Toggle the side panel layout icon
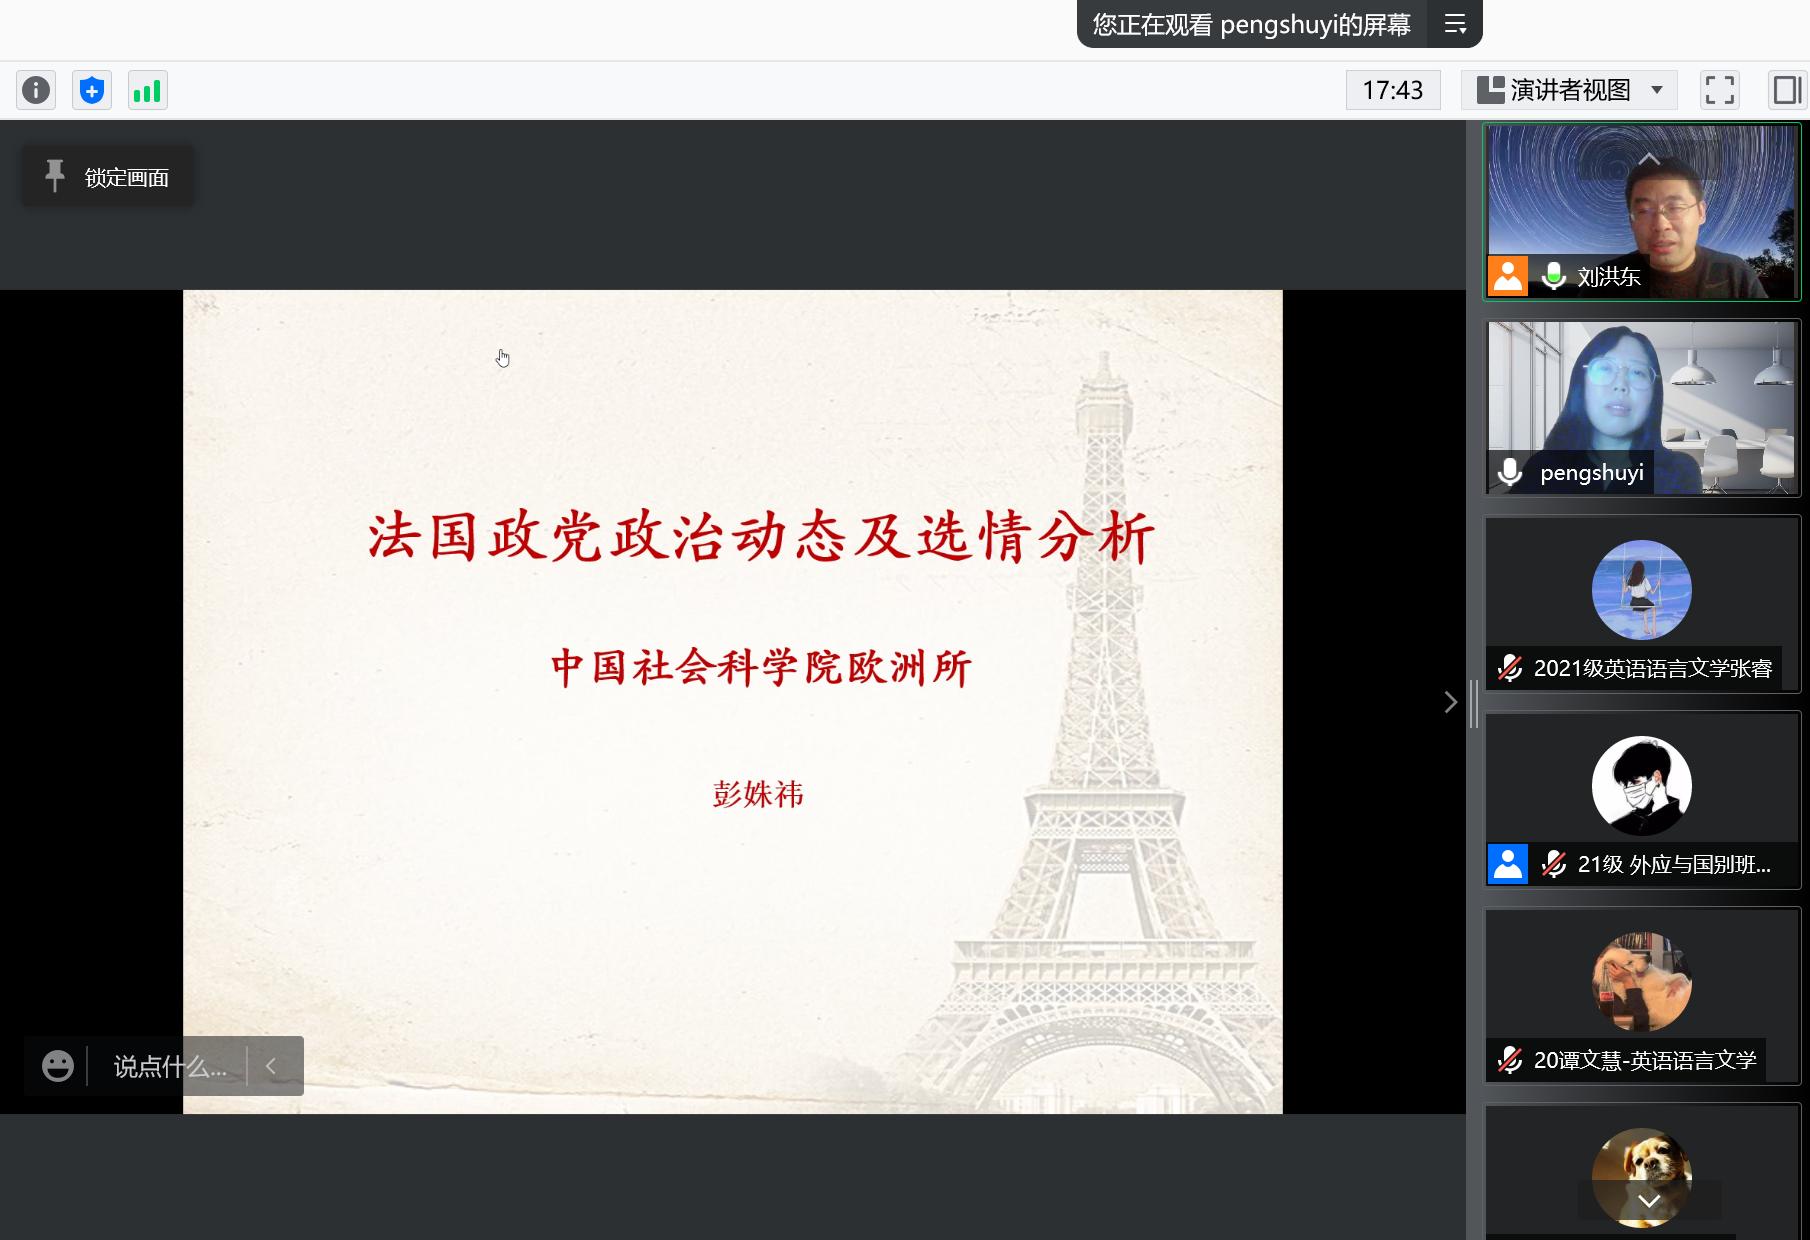The image size is (1810, 1240). tap(1786, 90)
